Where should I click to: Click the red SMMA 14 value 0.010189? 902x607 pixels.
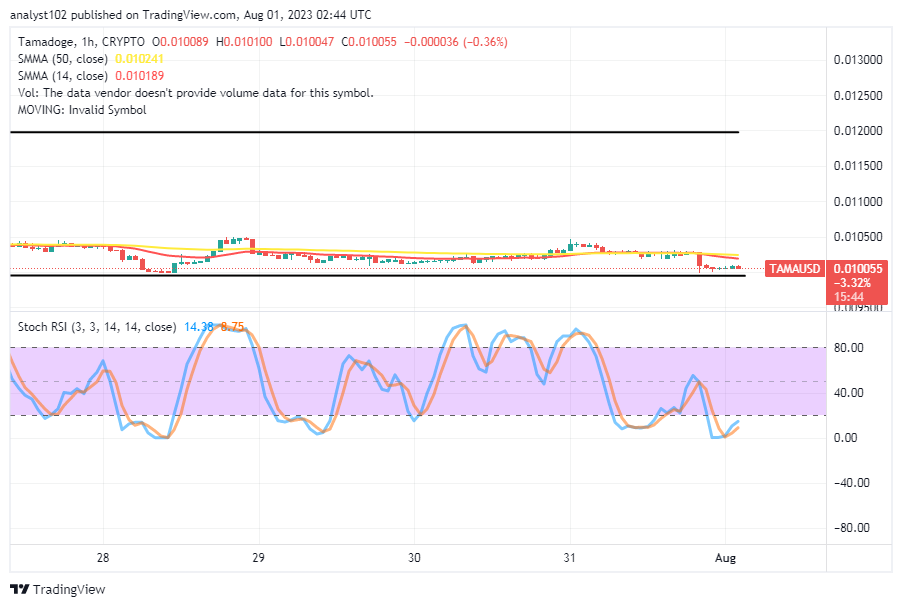click(x=139, y=76)
